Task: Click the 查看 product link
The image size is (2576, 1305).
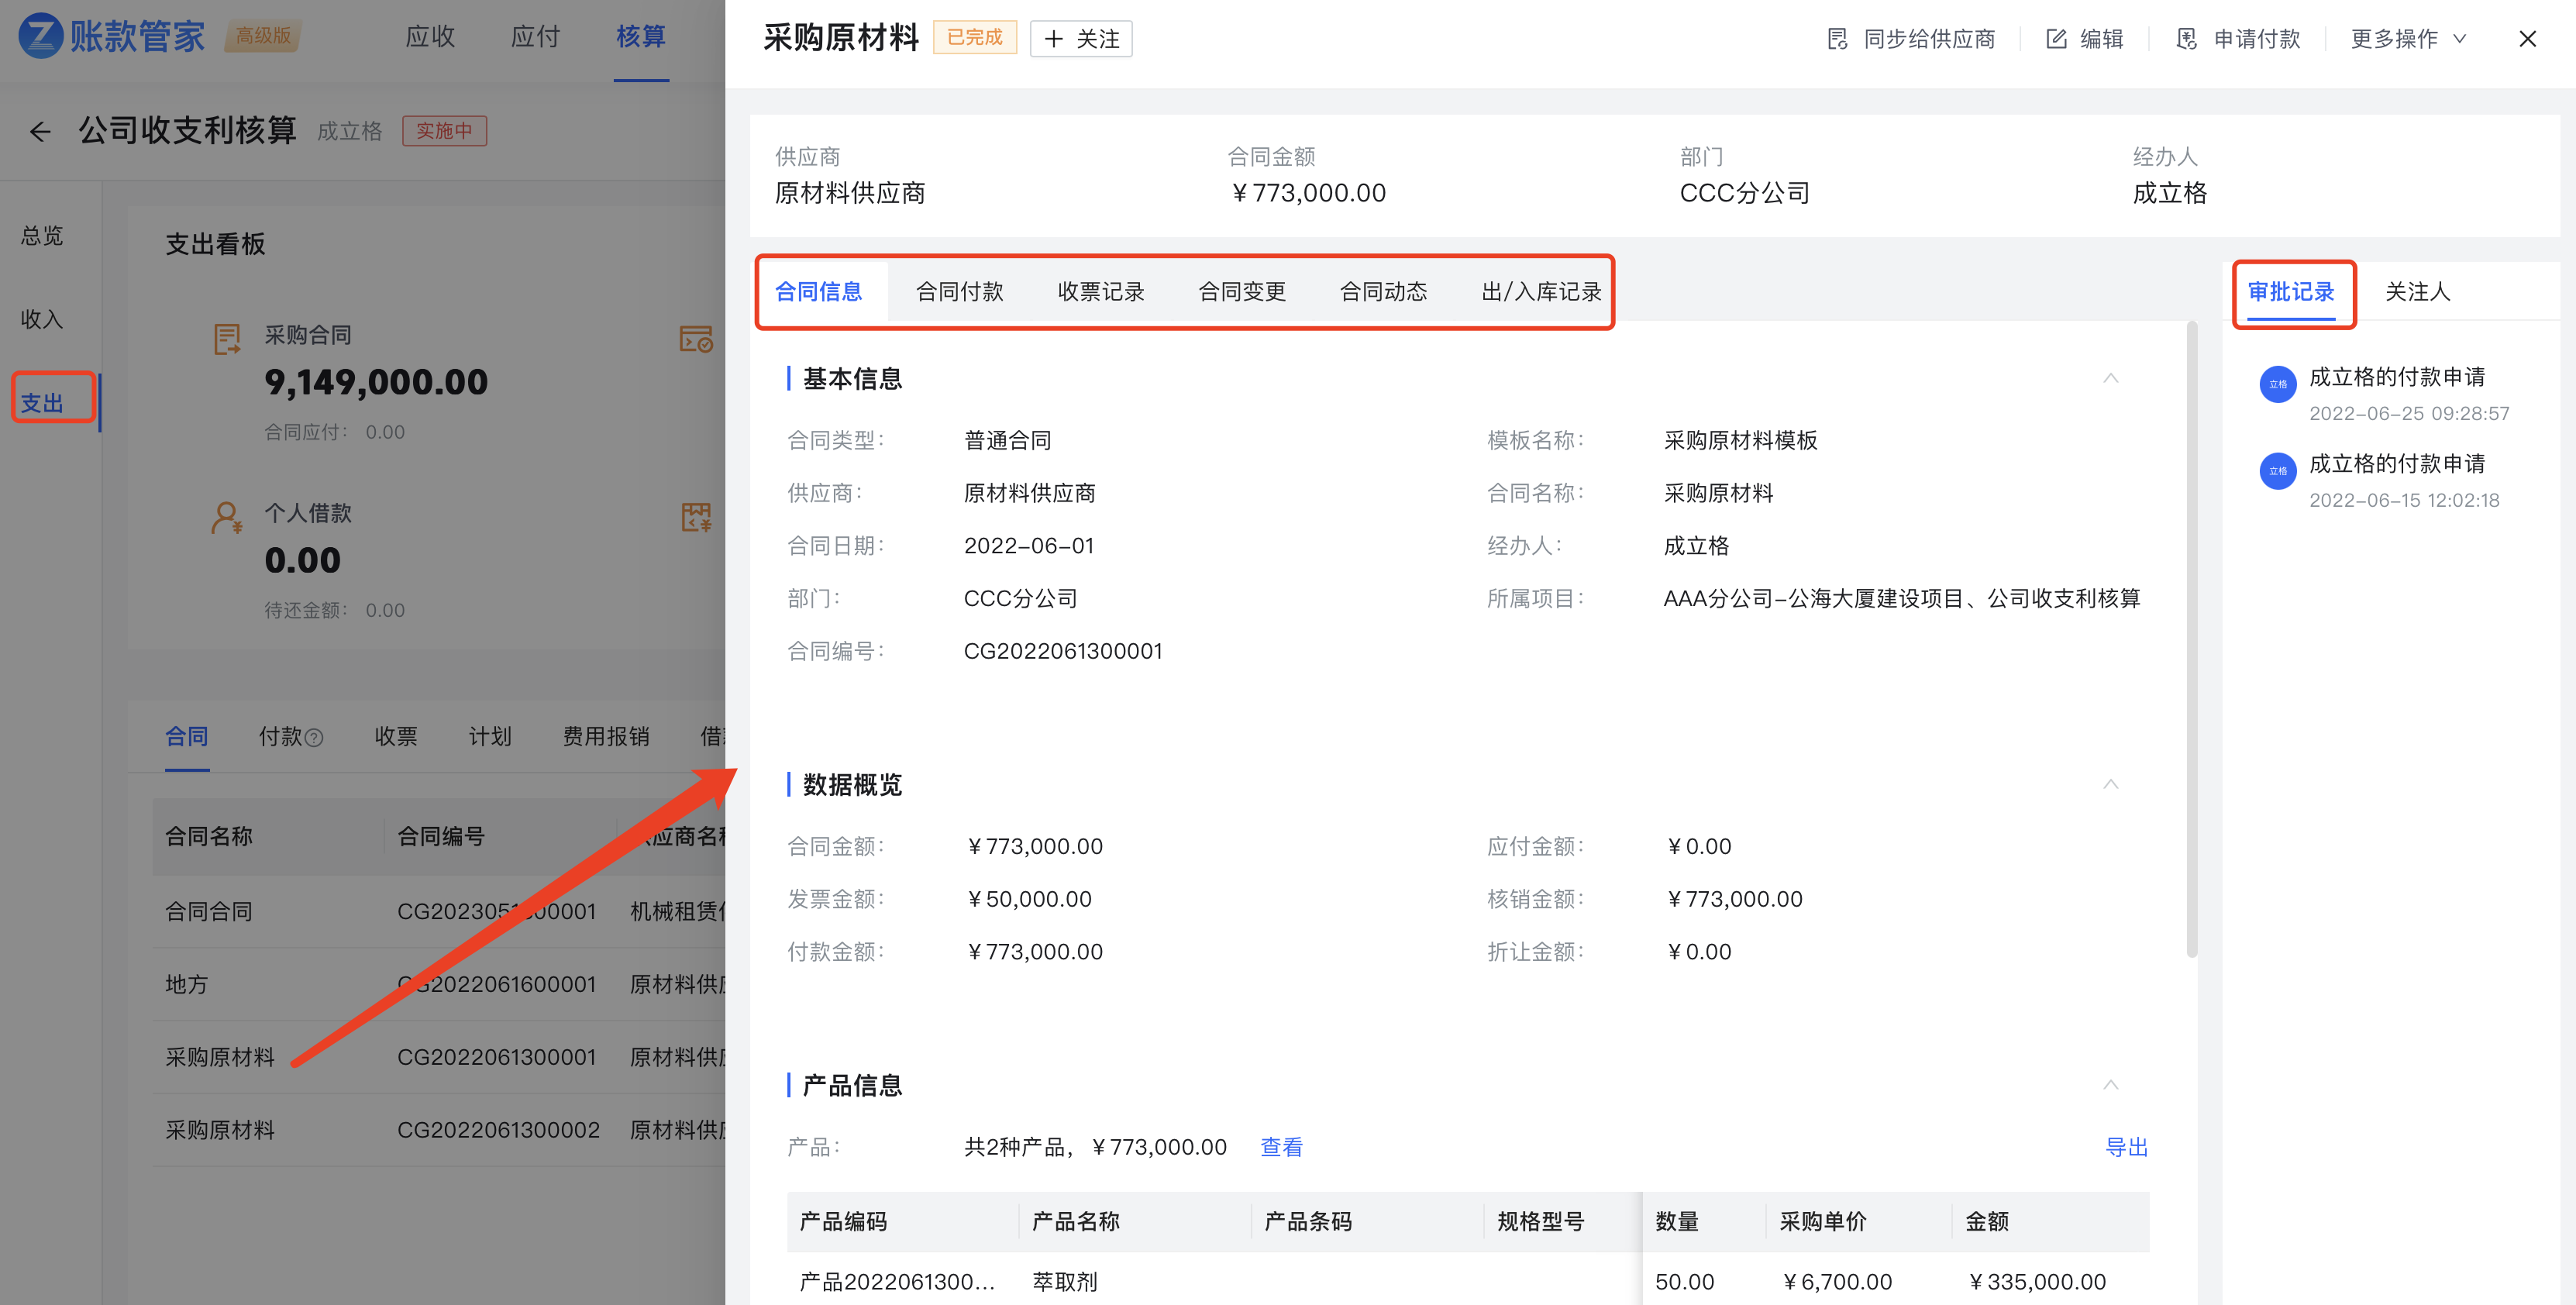Action: [x=1281, y=1147]
